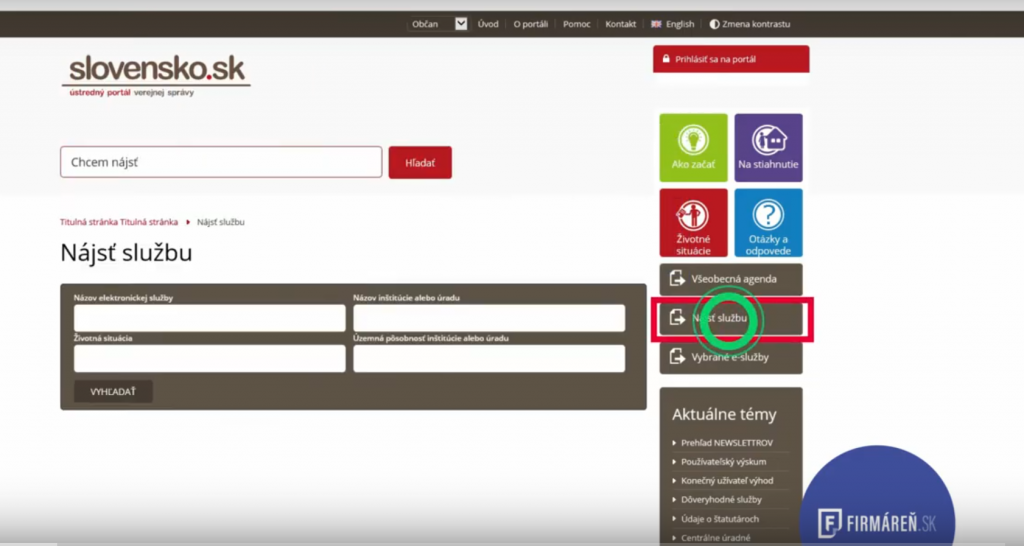Image resolution: width=1024 pixels, height=546 pixels.
Task: Open Údaje o štatutároch link
Action: (x=720, y=519)
